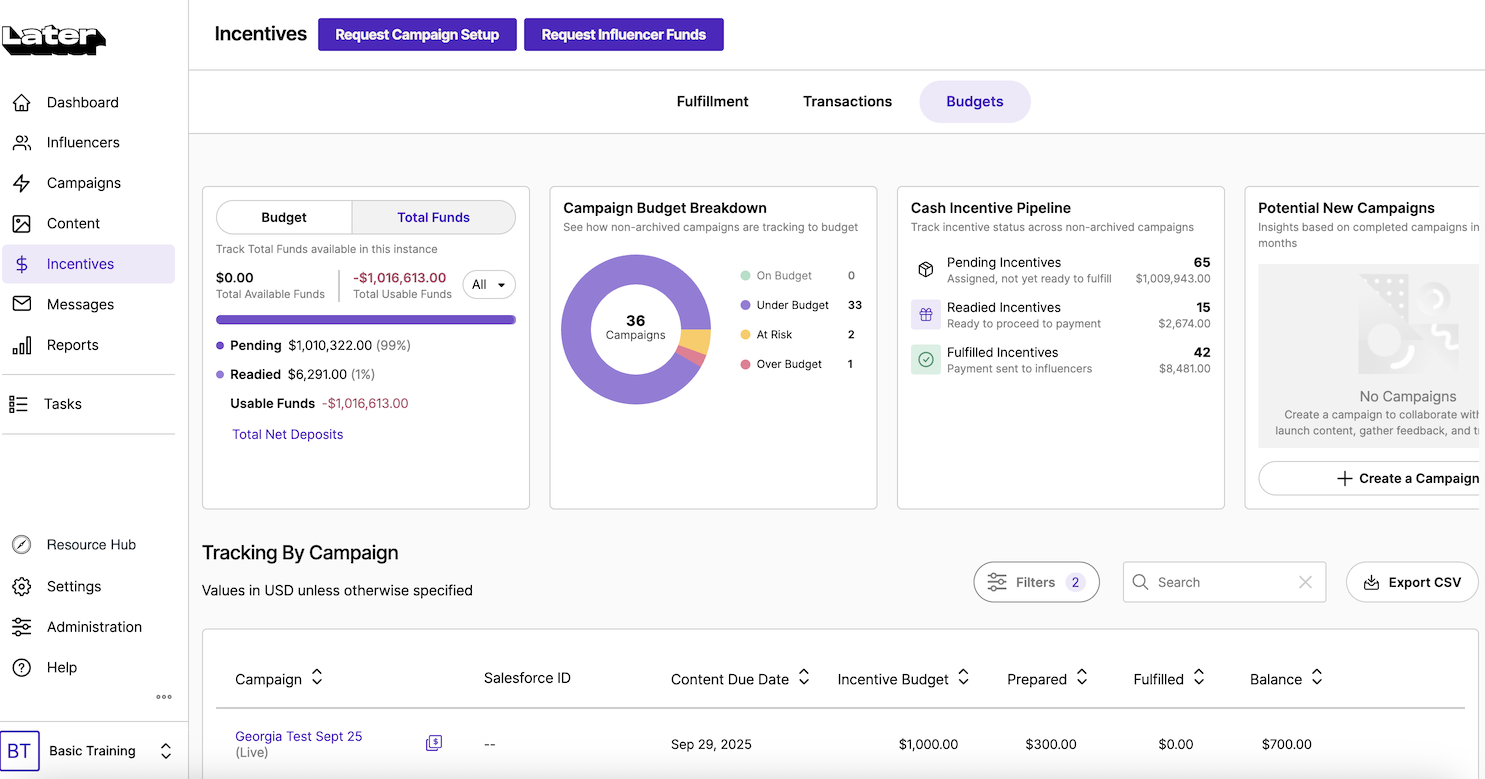1485x779 pixels.
Task: Open the Messages envelope icon
Action: (x=22, y=304)
